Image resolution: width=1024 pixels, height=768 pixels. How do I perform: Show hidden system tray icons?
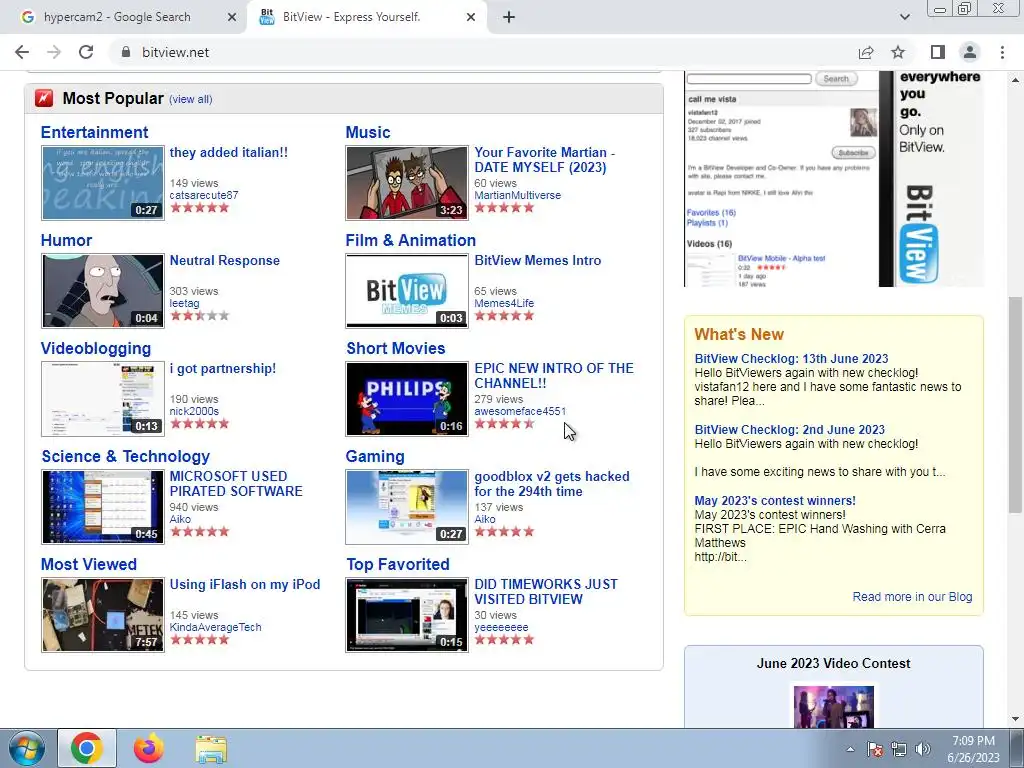pos(850,749)
